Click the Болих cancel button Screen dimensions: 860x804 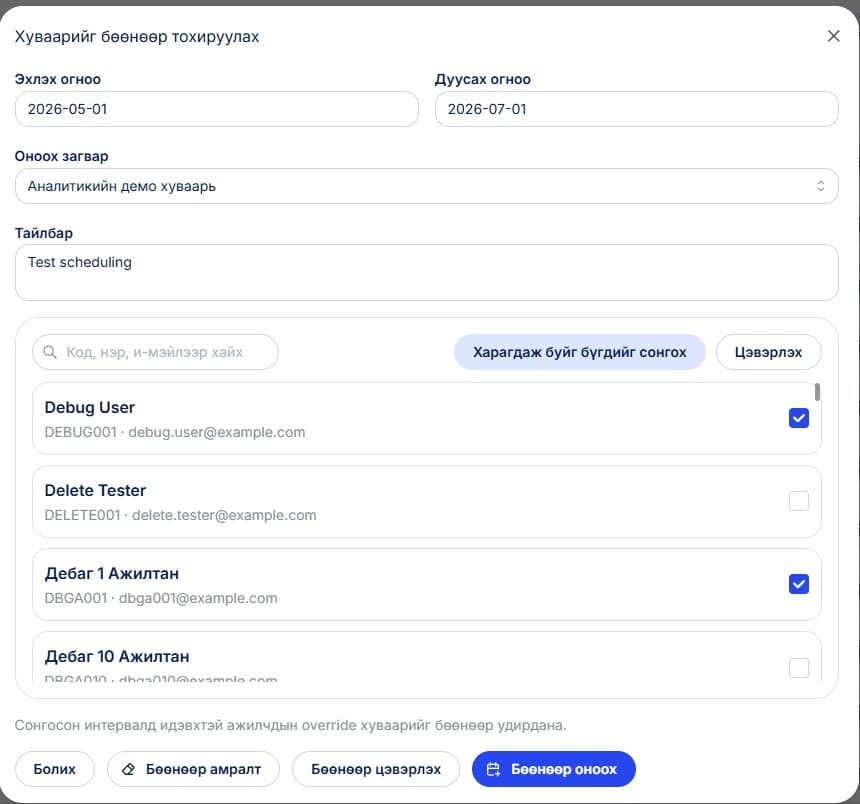tap(55, 769)
